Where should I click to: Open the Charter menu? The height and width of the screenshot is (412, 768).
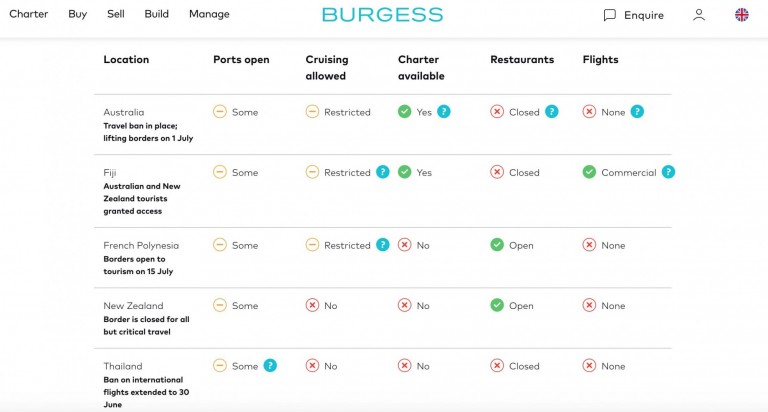28,14
